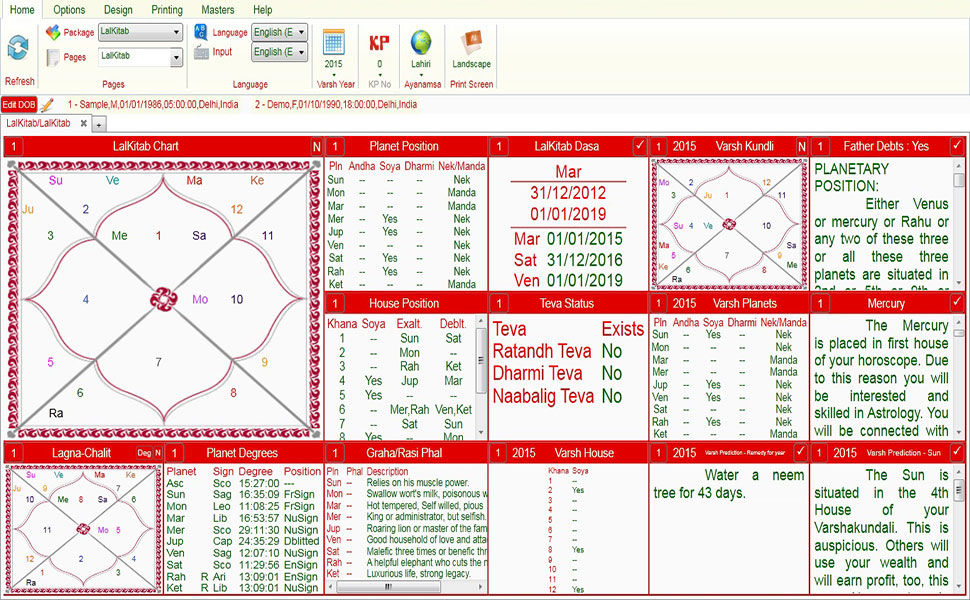The image size is (970, 600).
Task: Click Deg button on Lagna-Chalit header
Action: point(144,453)
